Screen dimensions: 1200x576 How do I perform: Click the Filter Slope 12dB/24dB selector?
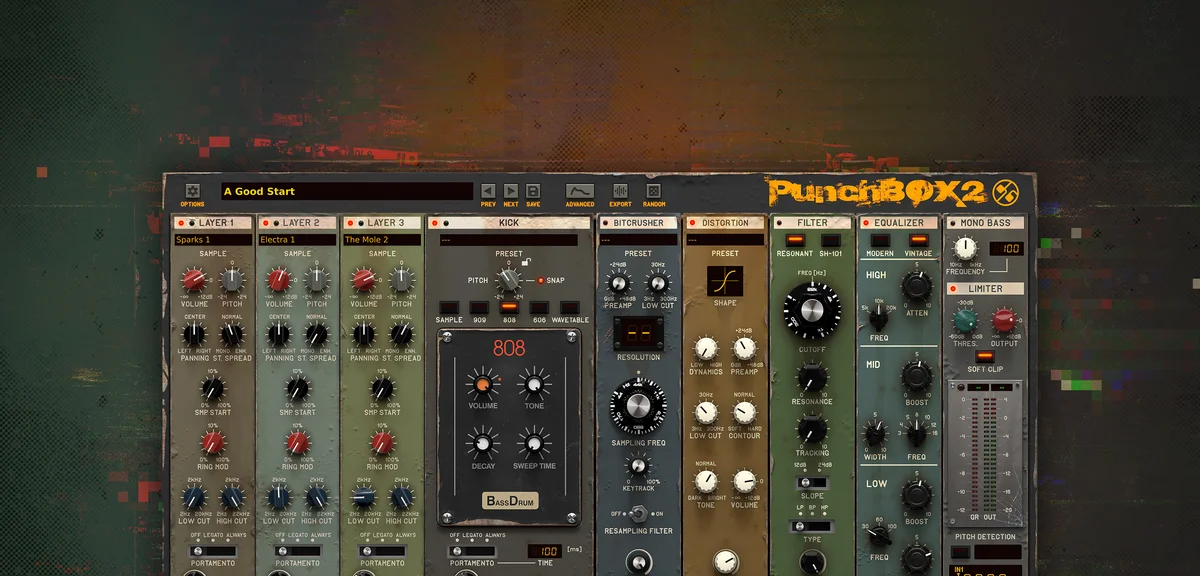tap(811, 482)
